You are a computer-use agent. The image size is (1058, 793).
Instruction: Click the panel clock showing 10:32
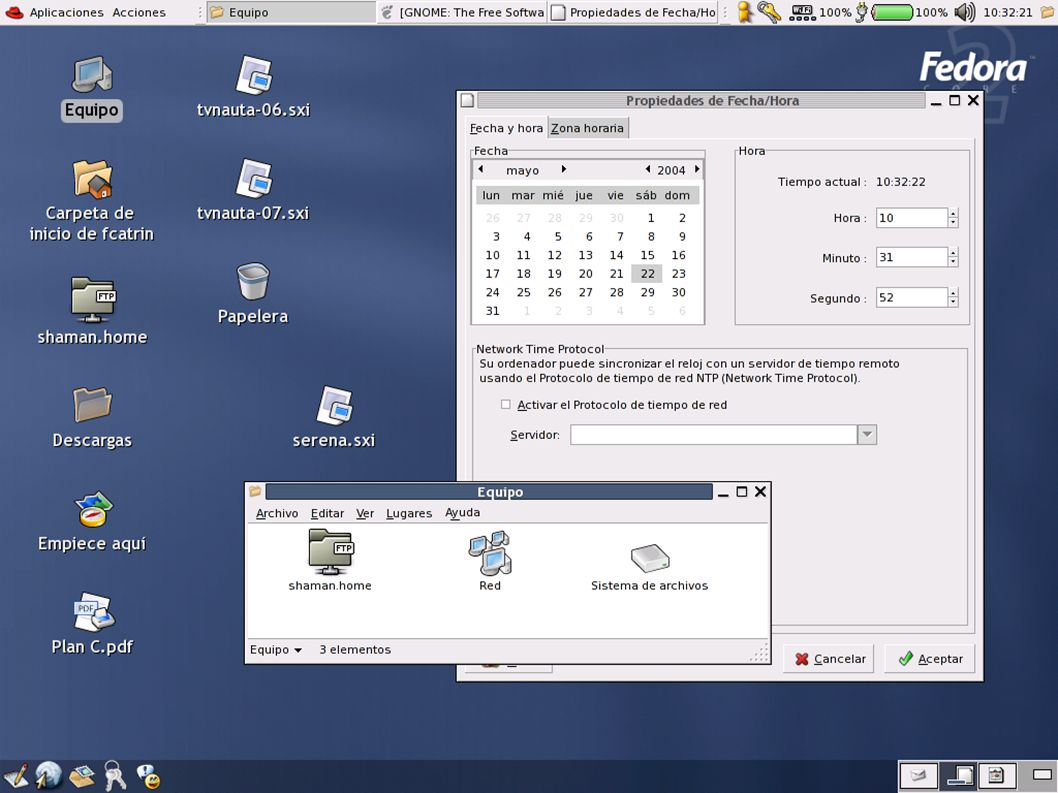pos(1007,12)
